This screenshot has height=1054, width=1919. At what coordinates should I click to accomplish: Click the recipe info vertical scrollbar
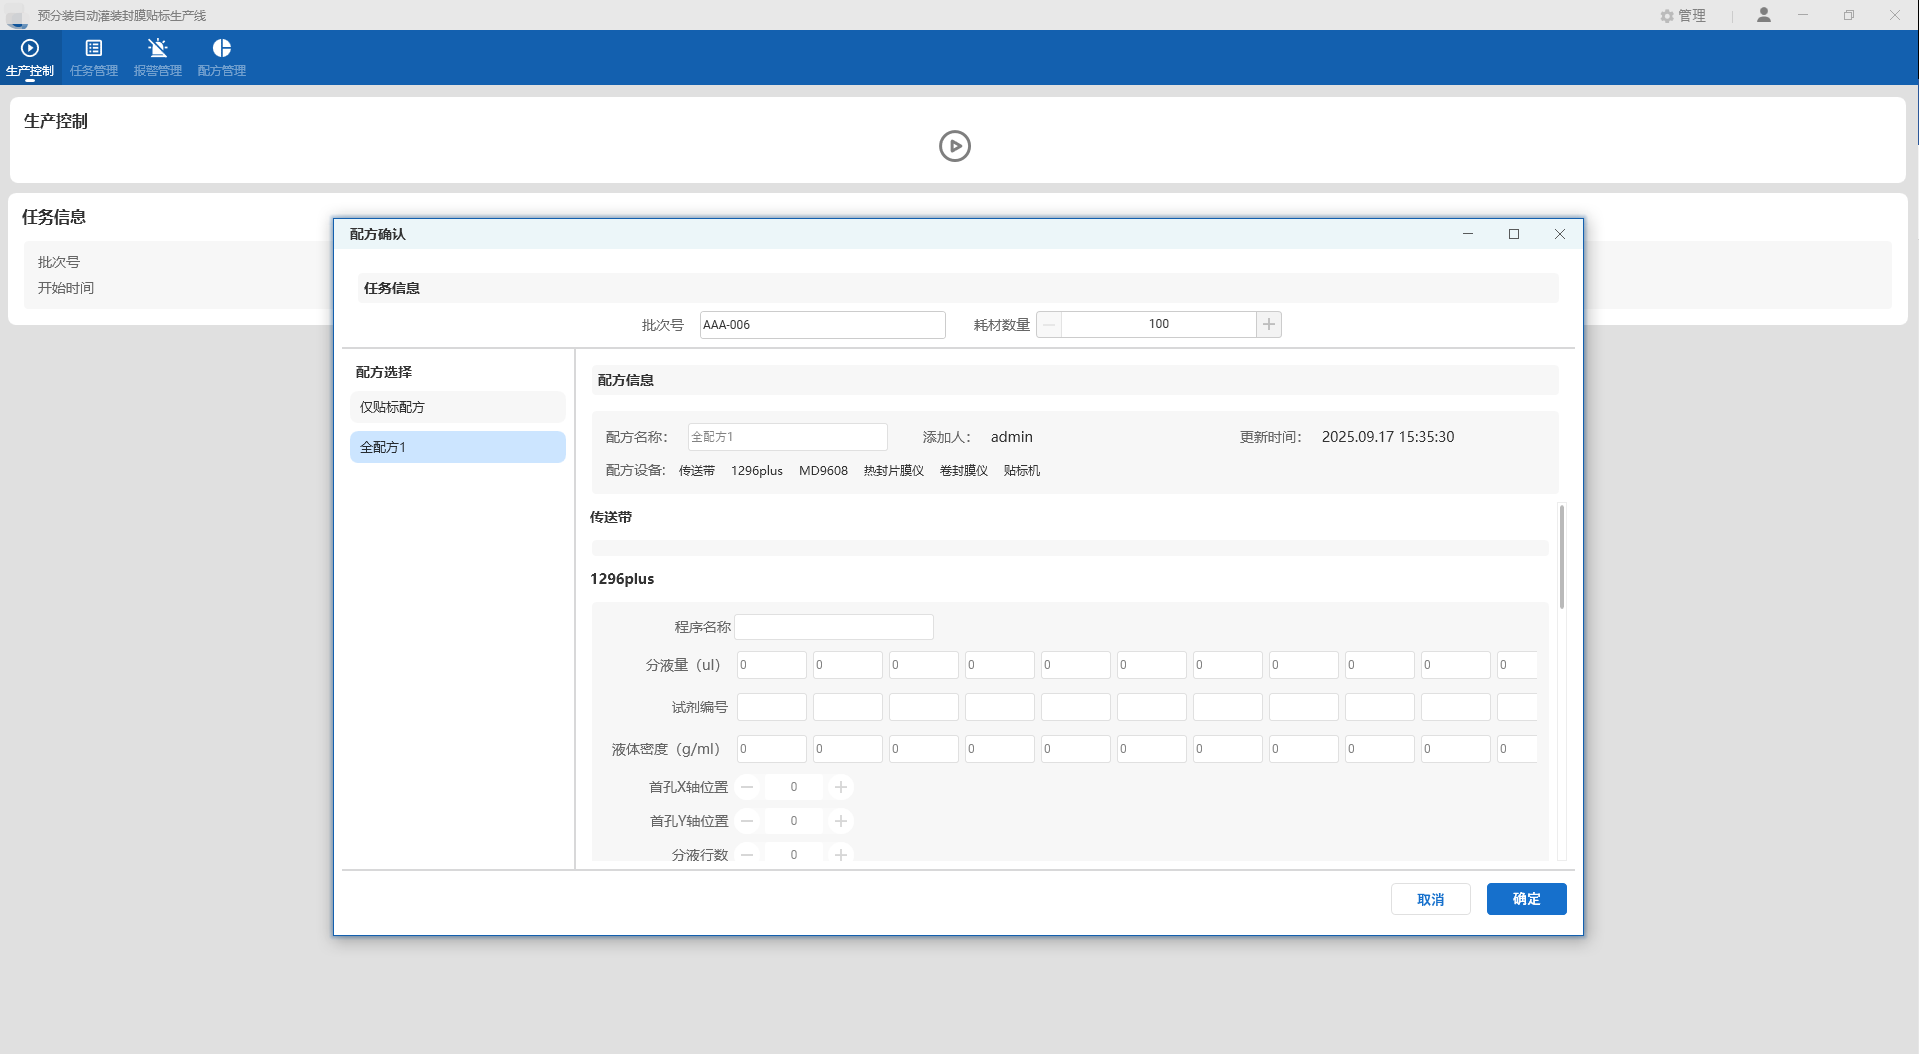tap(1561, 557)
